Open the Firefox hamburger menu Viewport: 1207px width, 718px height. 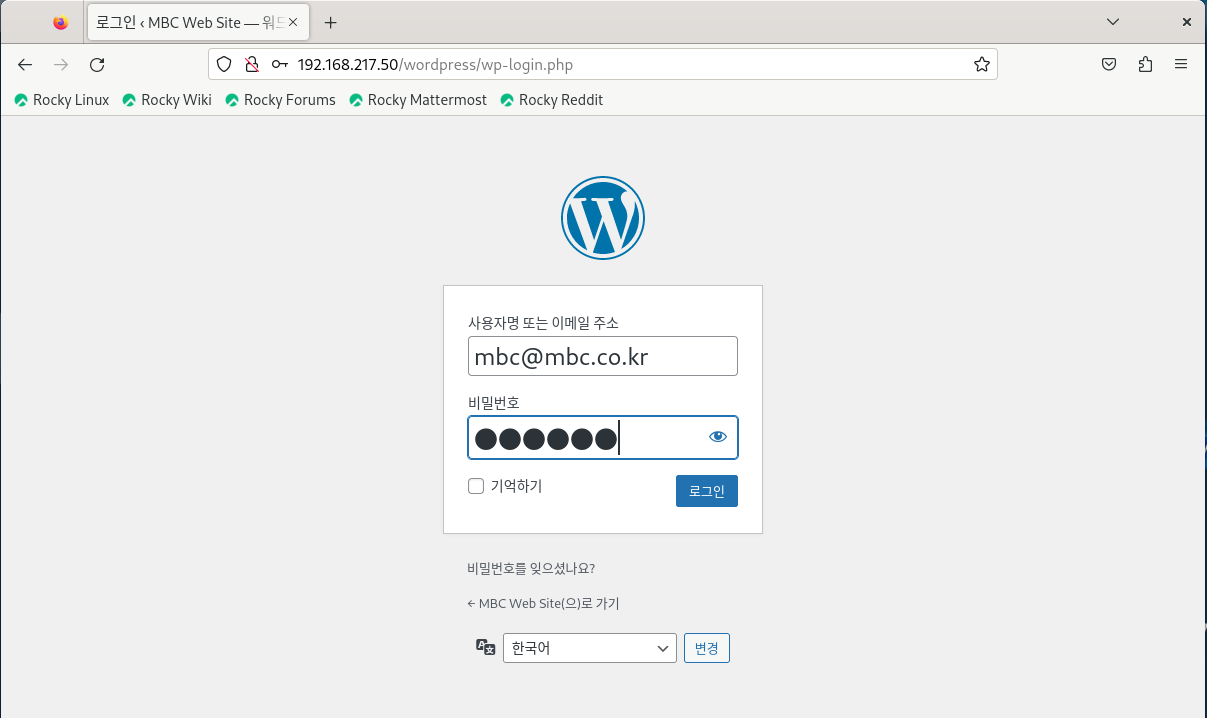[1181, 65]
